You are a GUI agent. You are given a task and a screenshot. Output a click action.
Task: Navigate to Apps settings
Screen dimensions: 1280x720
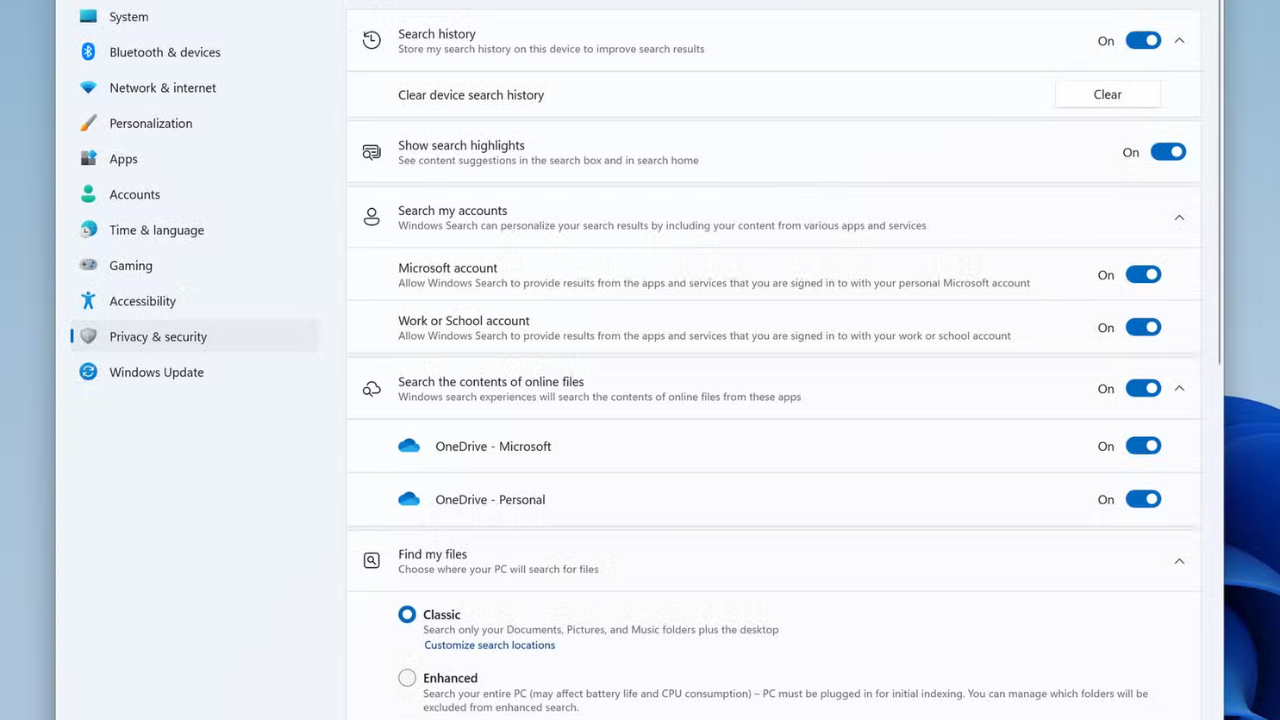pos(195,159)
